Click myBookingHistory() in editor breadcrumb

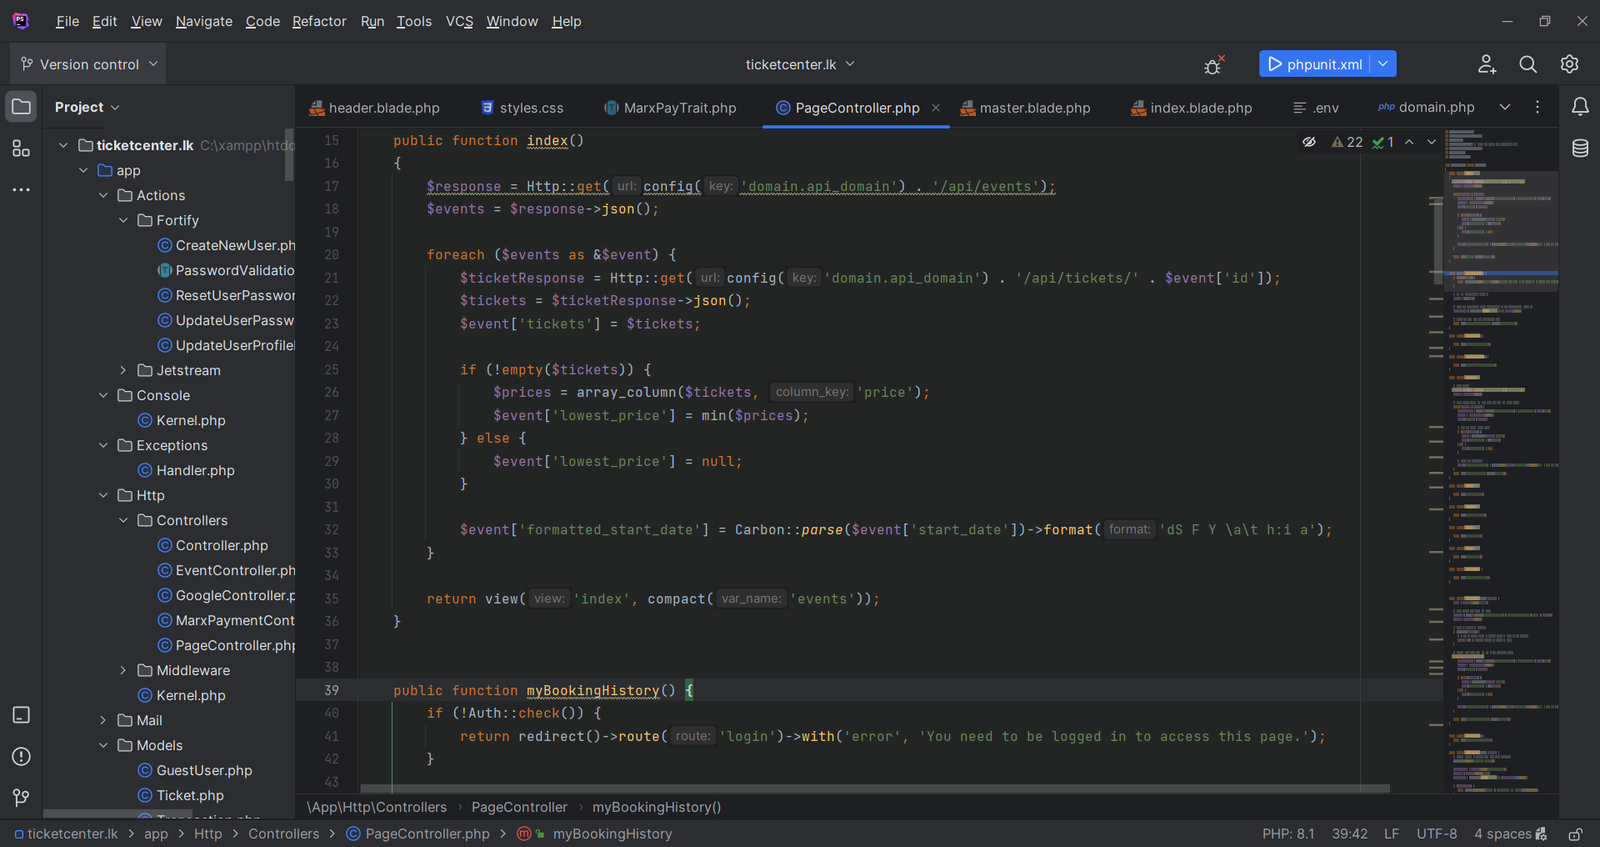click(x=657, y=807)
